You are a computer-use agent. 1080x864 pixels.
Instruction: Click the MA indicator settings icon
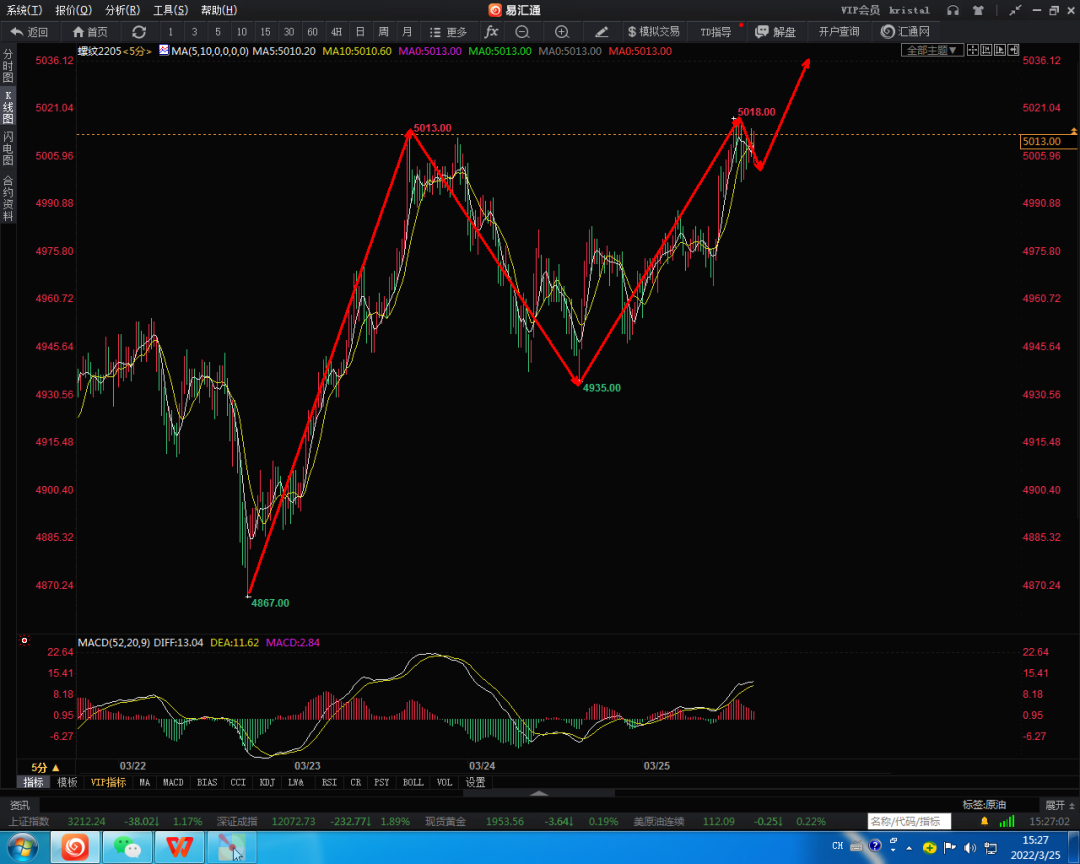[164, 50]
